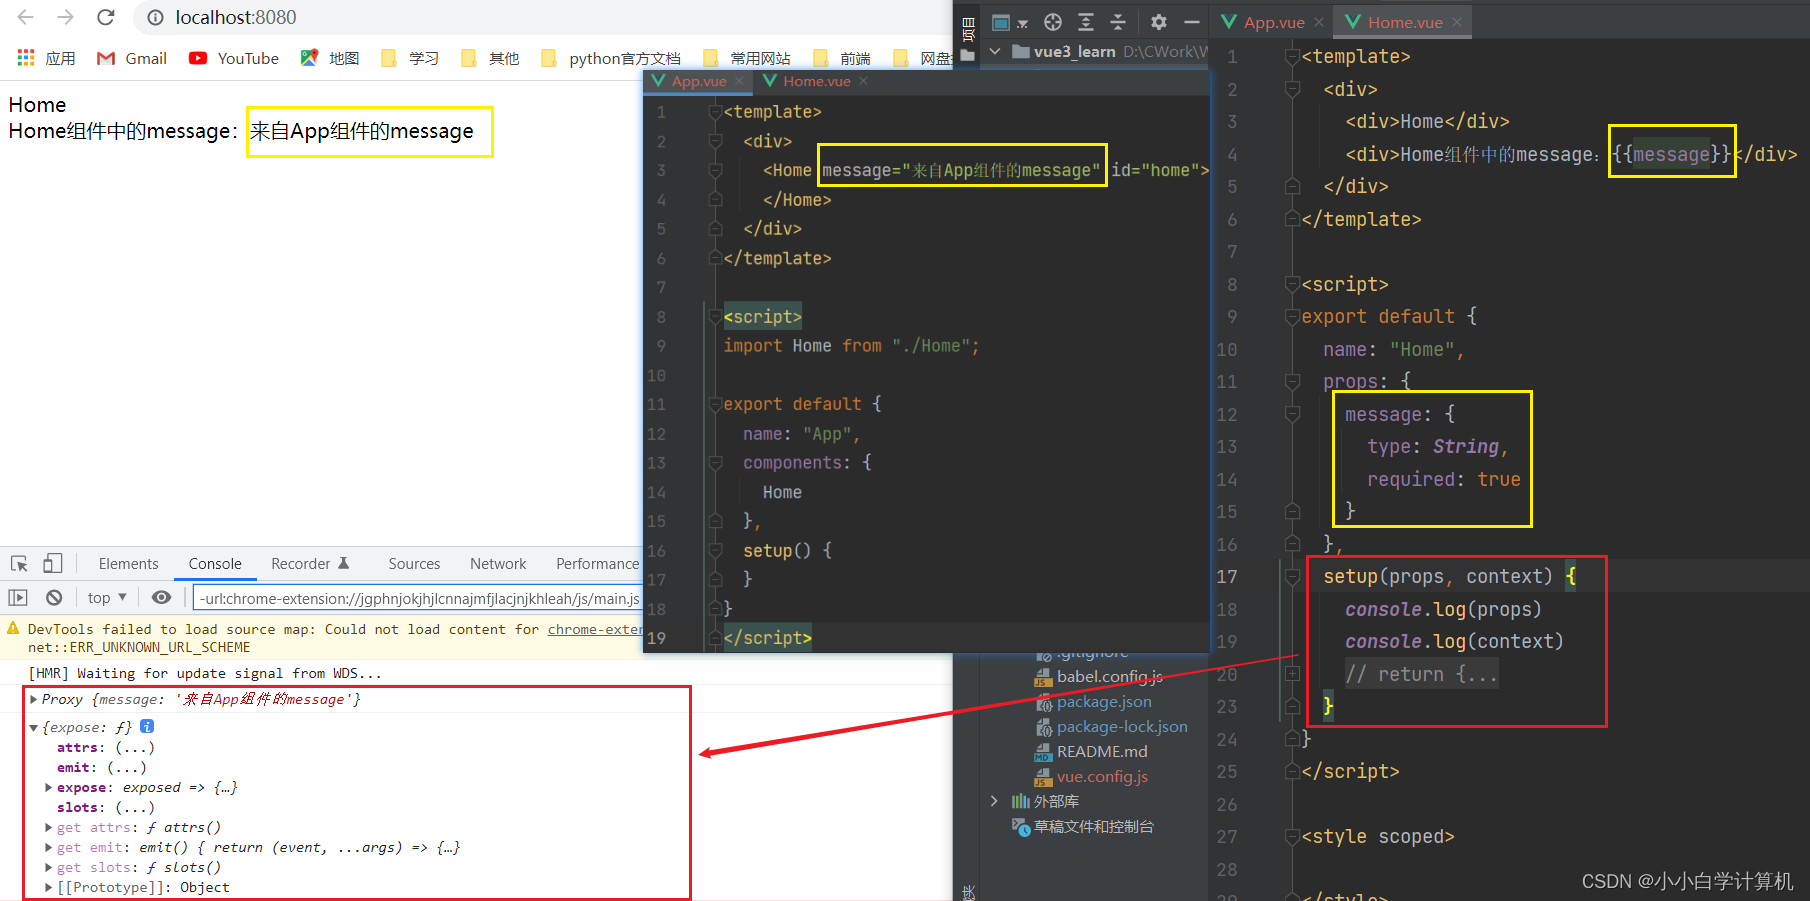Collapse the vue3_learn project root
Screen dimensions: 1810x901
click(995, 51)
